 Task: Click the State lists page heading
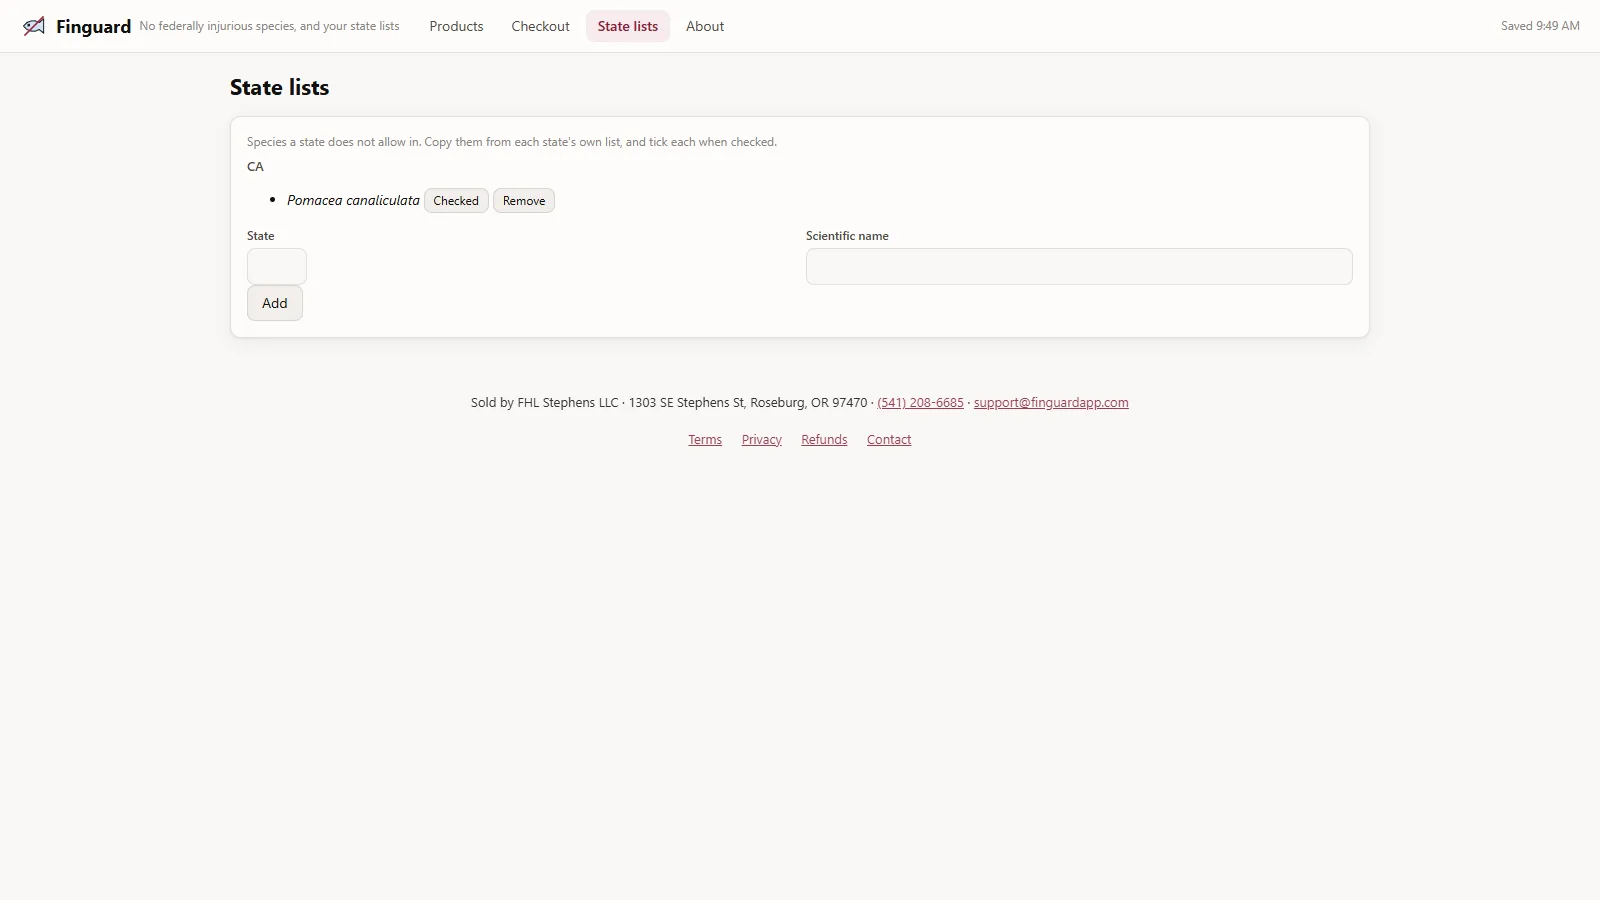point(280,88)
